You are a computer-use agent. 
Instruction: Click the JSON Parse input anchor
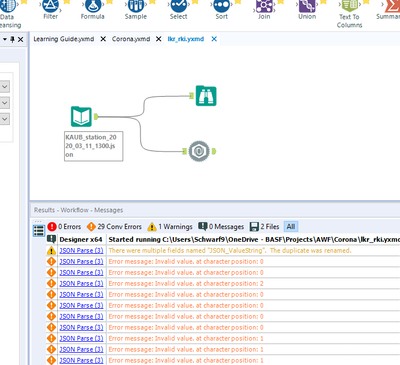pyautogui.click(x=184, y=151)
